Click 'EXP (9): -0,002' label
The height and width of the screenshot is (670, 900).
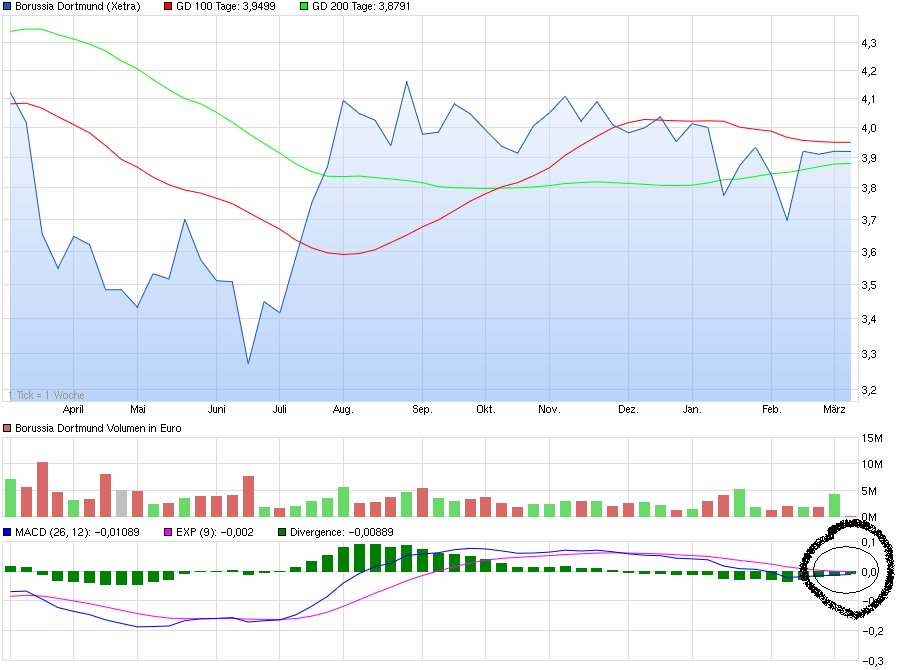(x=215, y=532)
